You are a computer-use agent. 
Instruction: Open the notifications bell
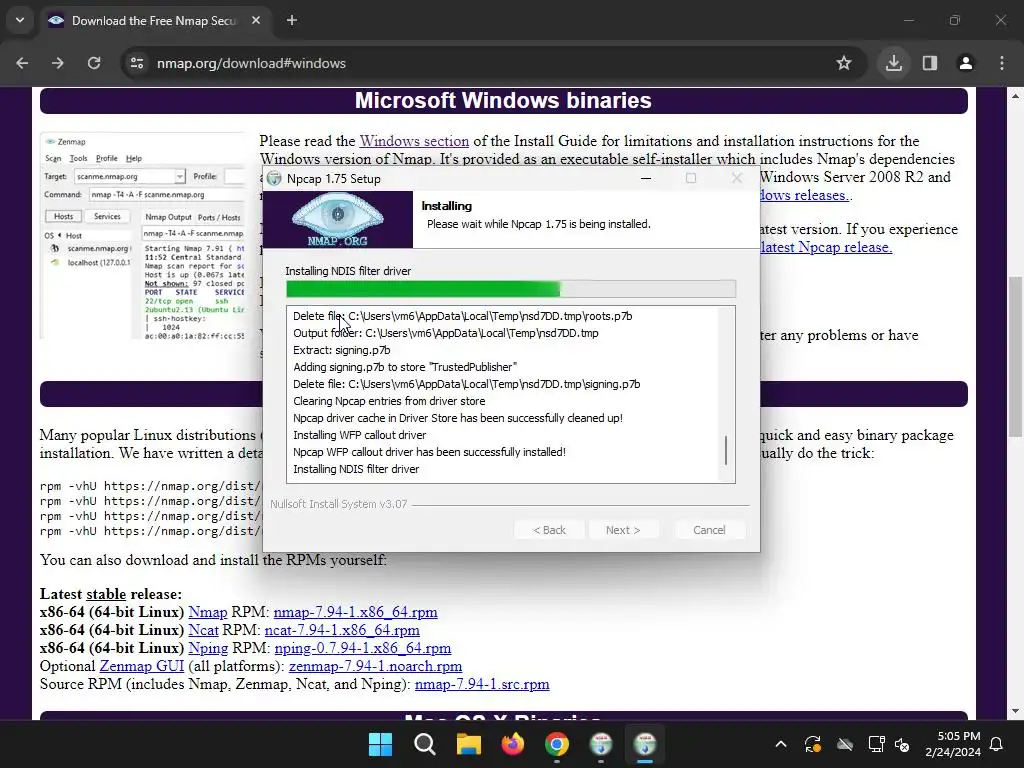tap(997, 744)
